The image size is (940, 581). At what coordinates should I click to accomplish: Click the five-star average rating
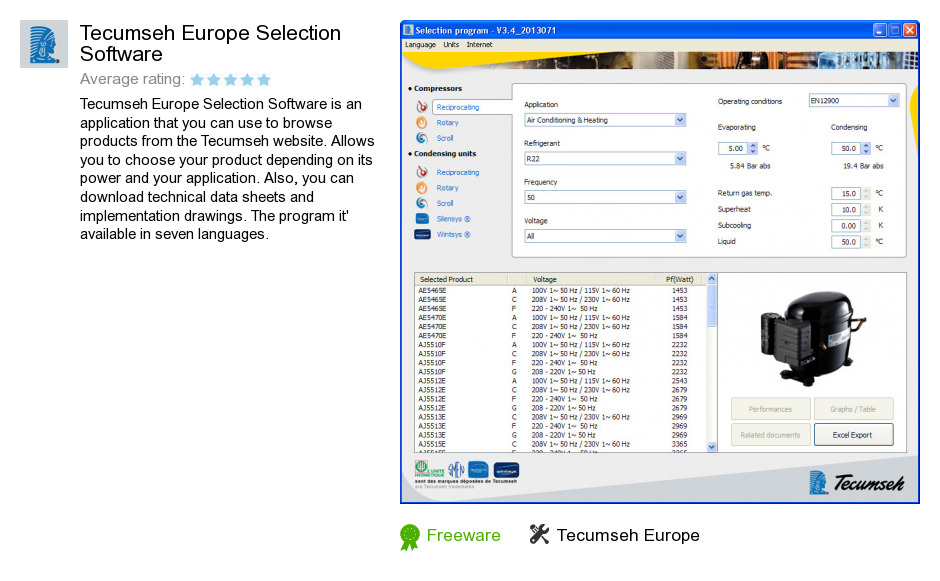click(230, 79)
